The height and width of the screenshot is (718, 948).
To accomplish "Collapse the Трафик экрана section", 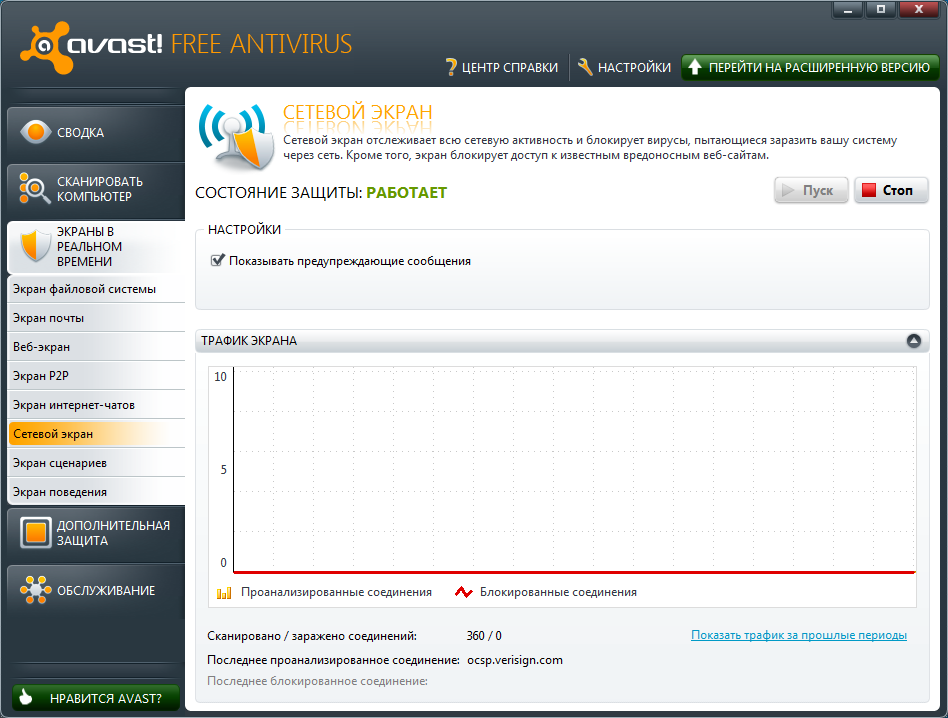I will (x=914, y=341).
